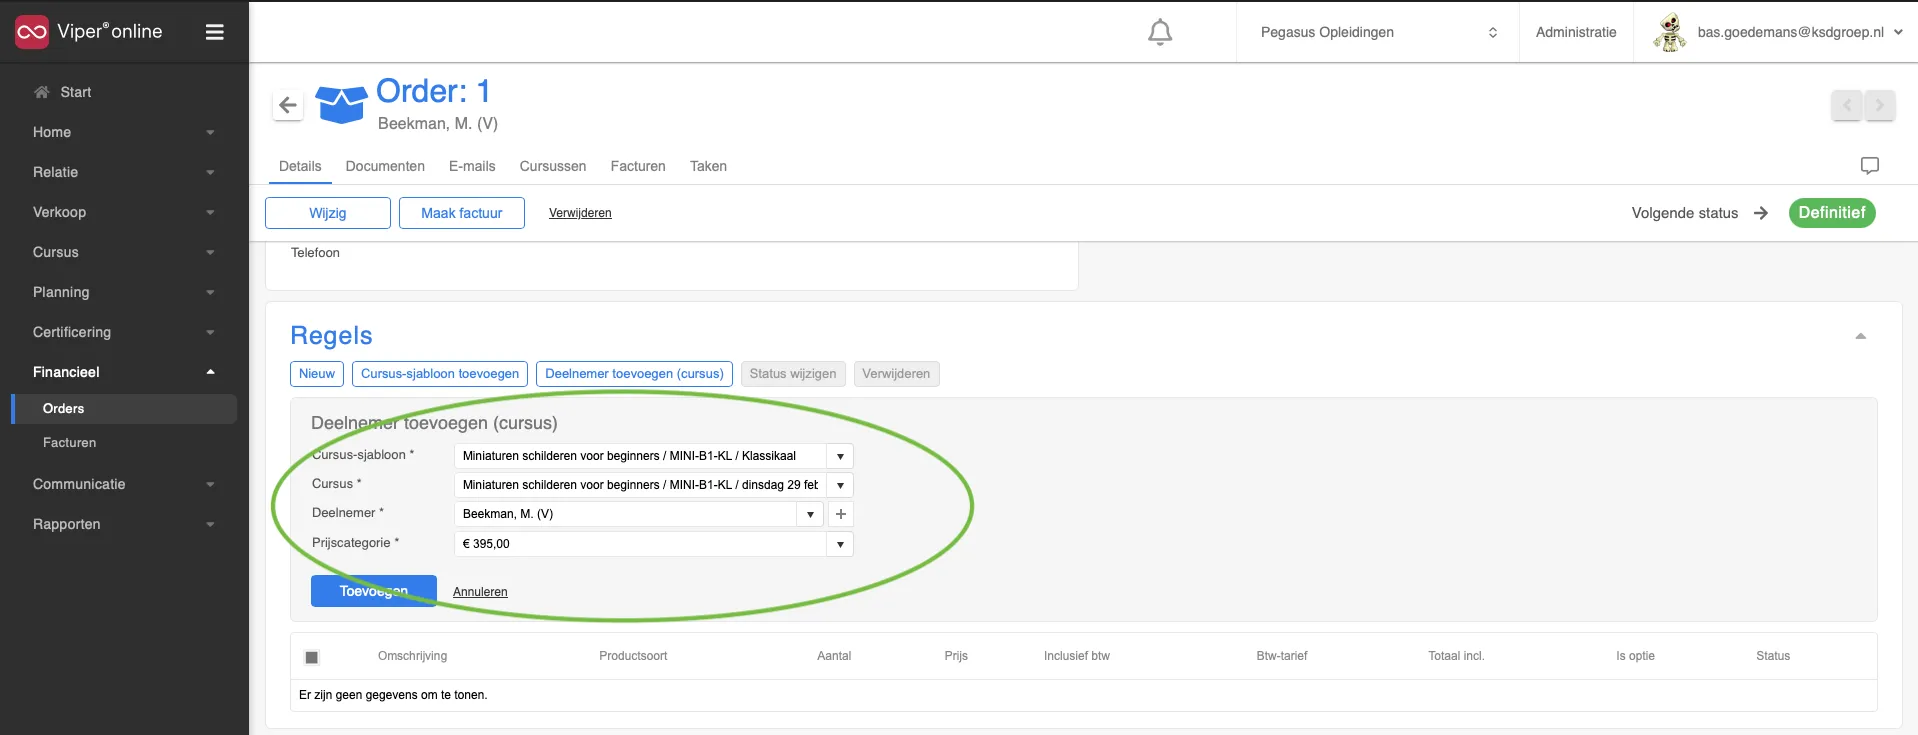The image size is (1918, 735).
Task: Open Orders in the sidebar
Action: coord(125,409)
